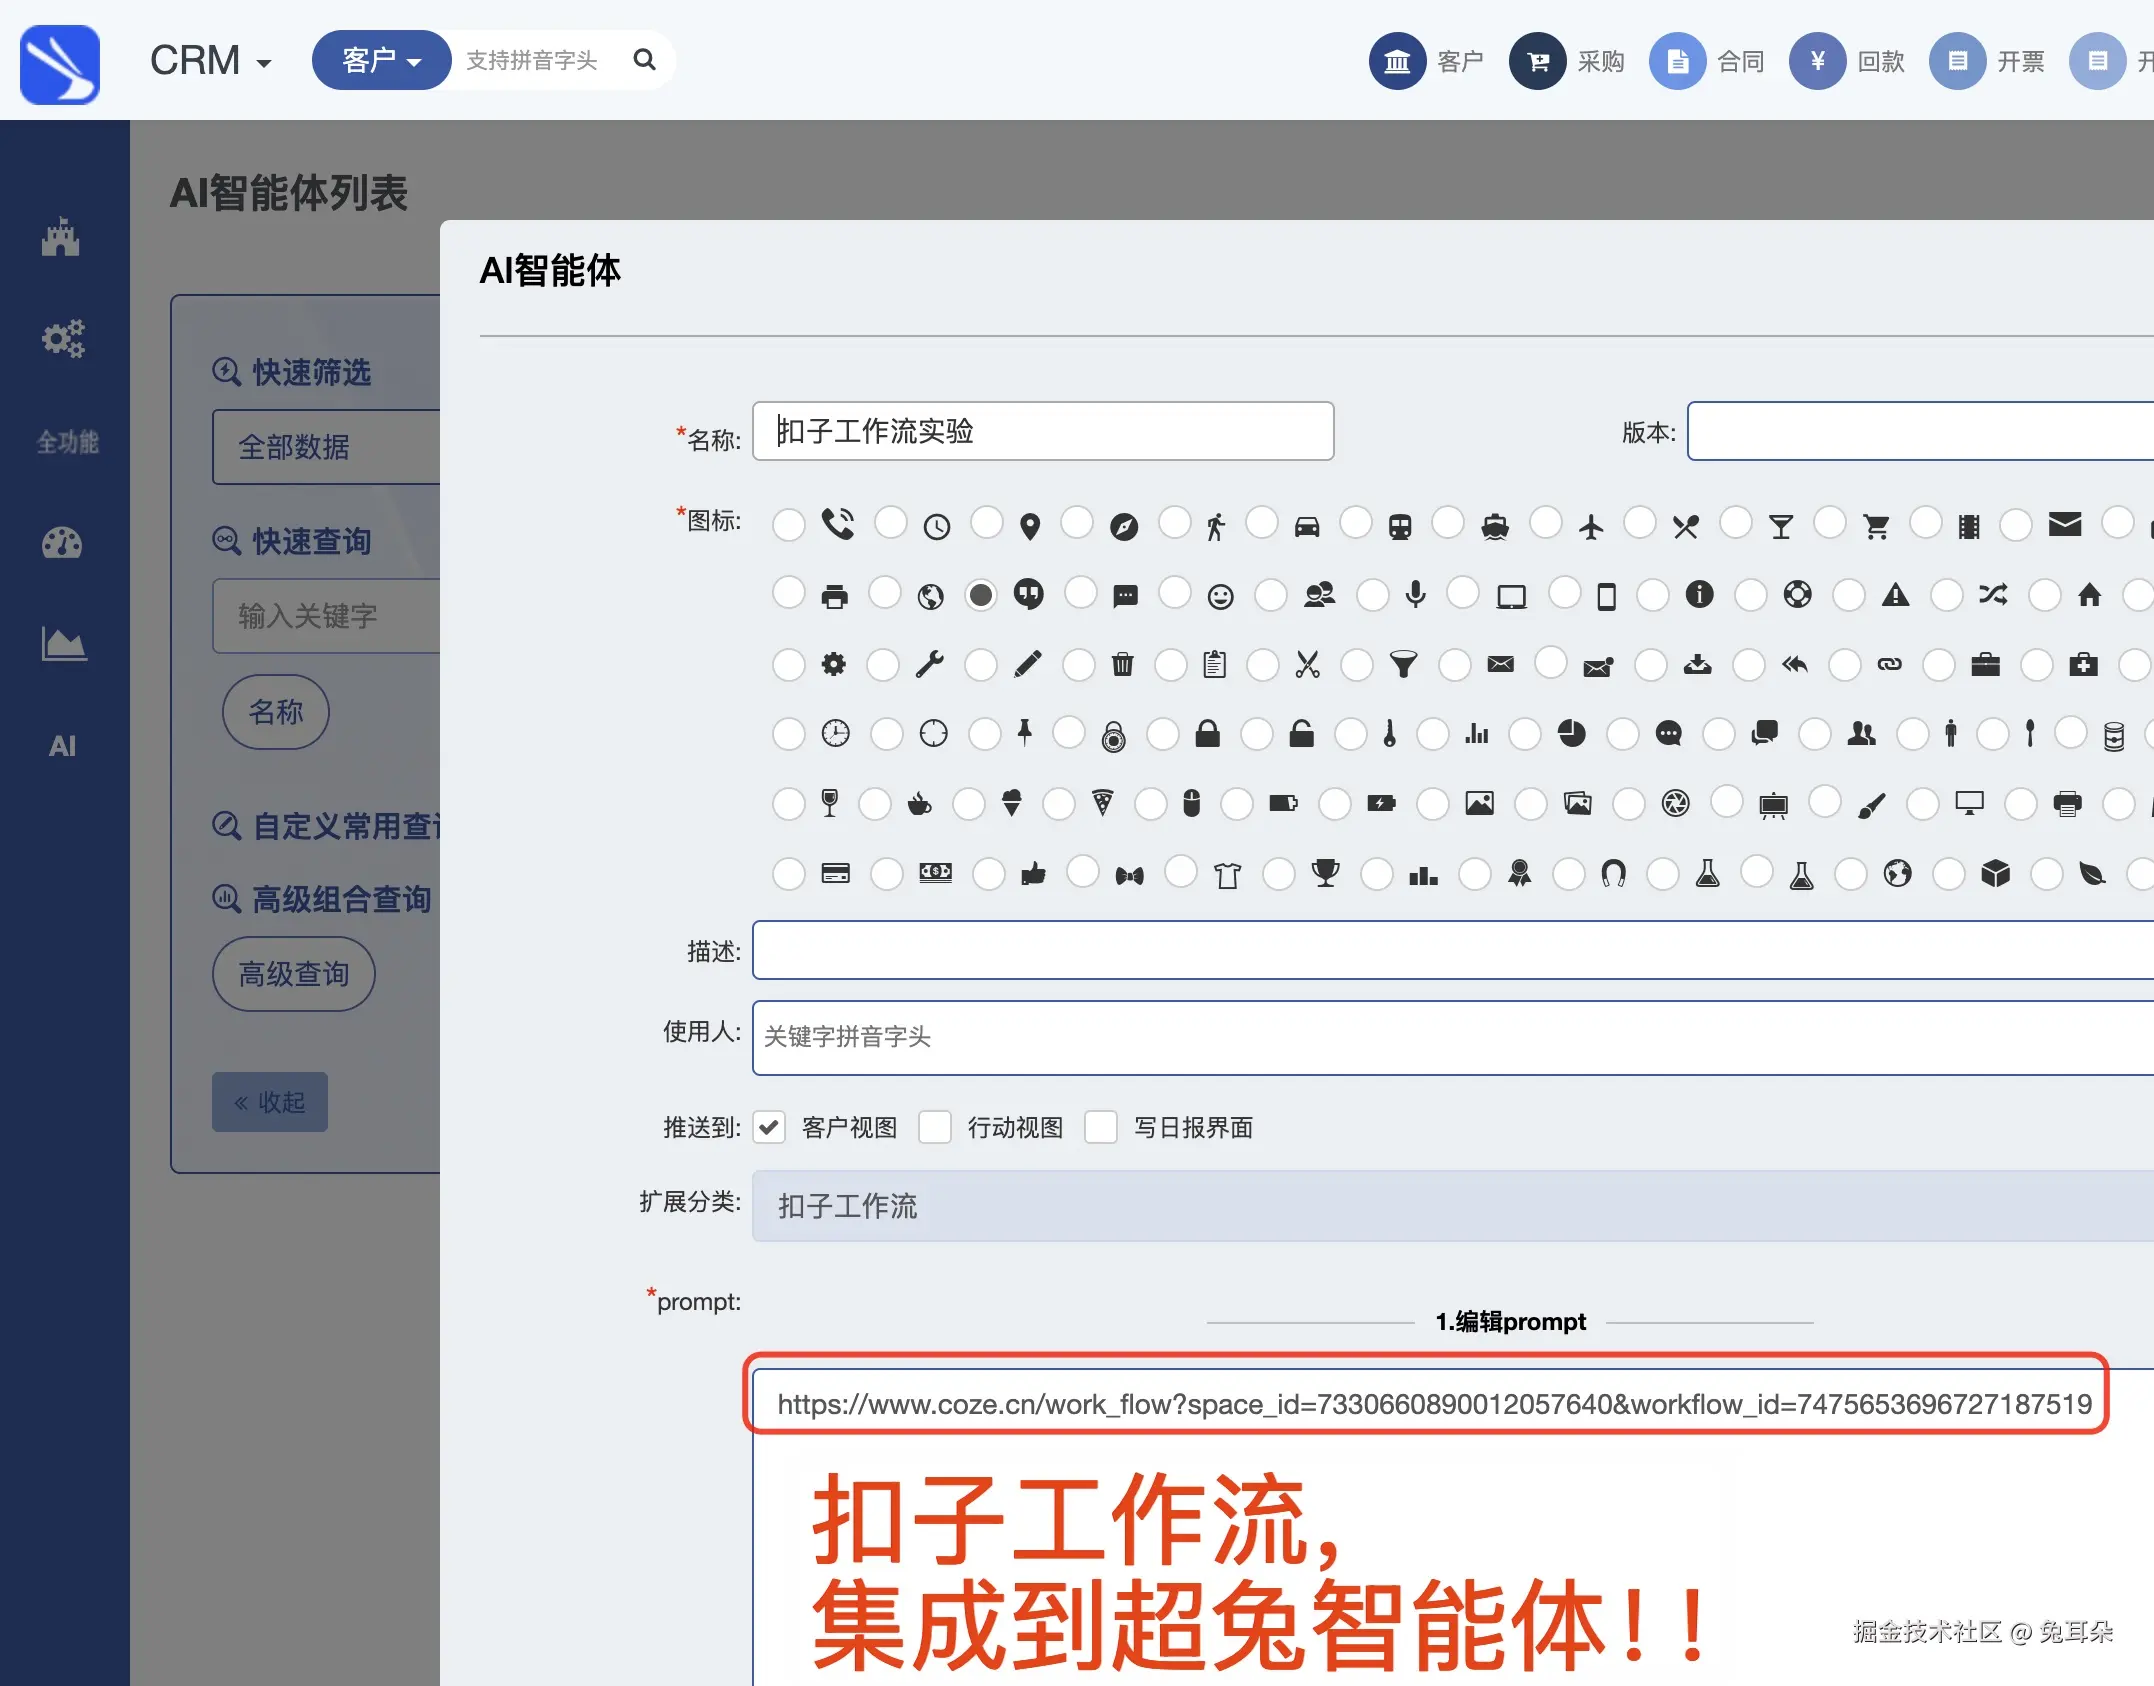Open the 客户 search type dropdown

coord(381,61)
